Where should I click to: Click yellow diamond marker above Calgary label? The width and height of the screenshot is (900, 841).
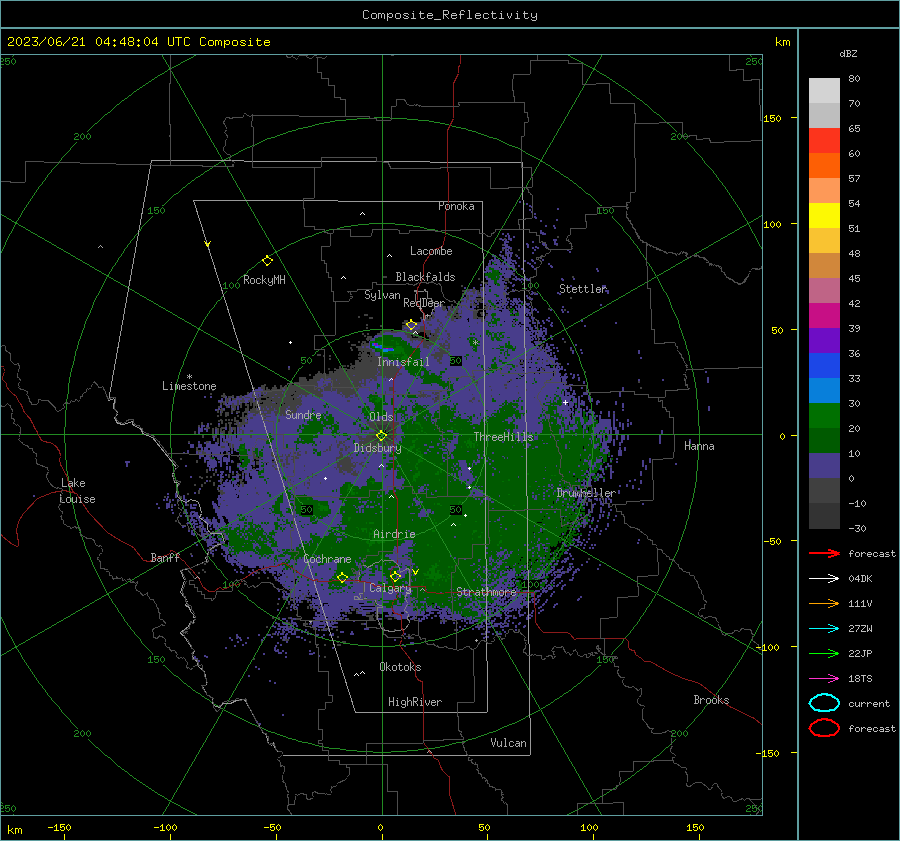tap(395, 576)
